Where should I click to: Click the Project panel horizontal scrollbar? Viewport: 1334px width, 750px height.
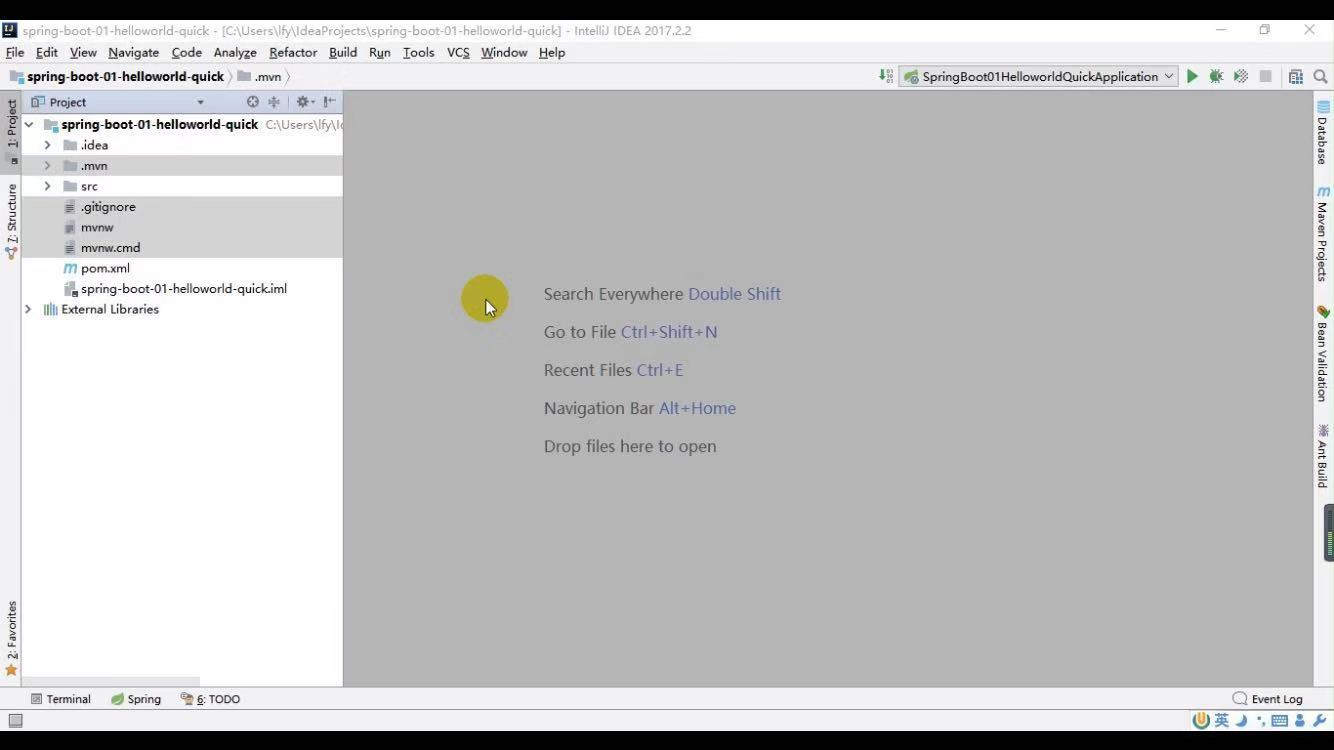click(x=111, y=681)
